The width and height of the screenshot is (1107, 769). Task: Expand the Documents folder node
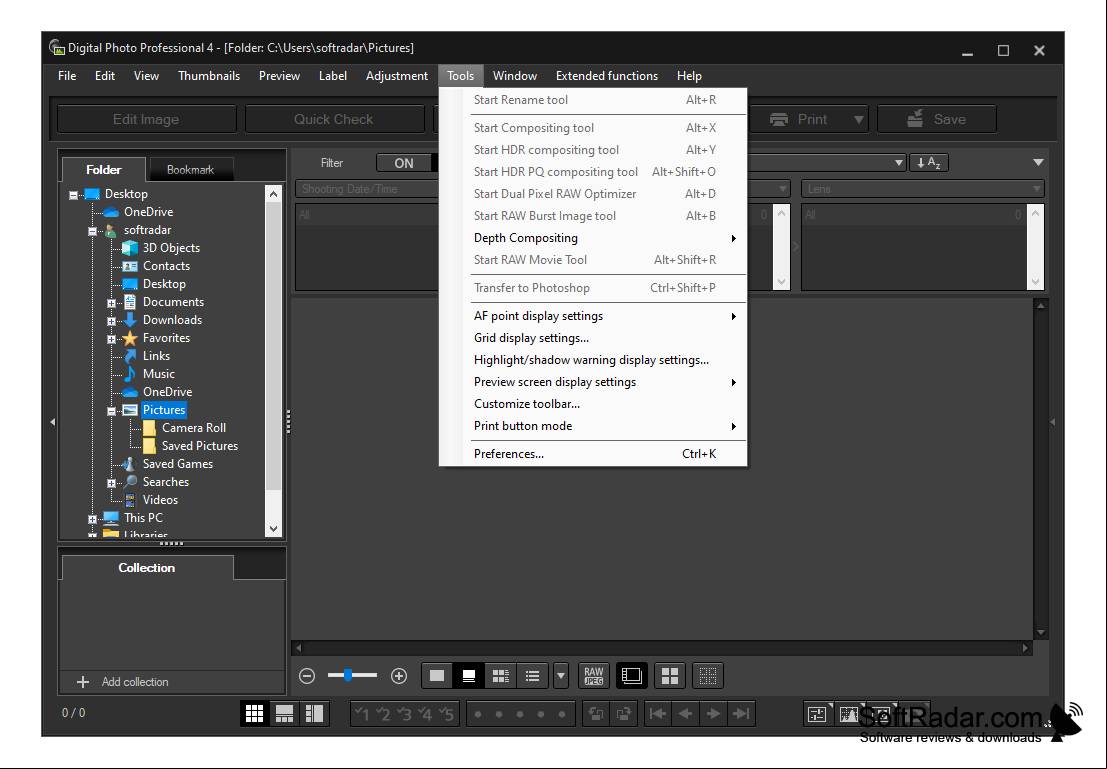pos(112,303)
